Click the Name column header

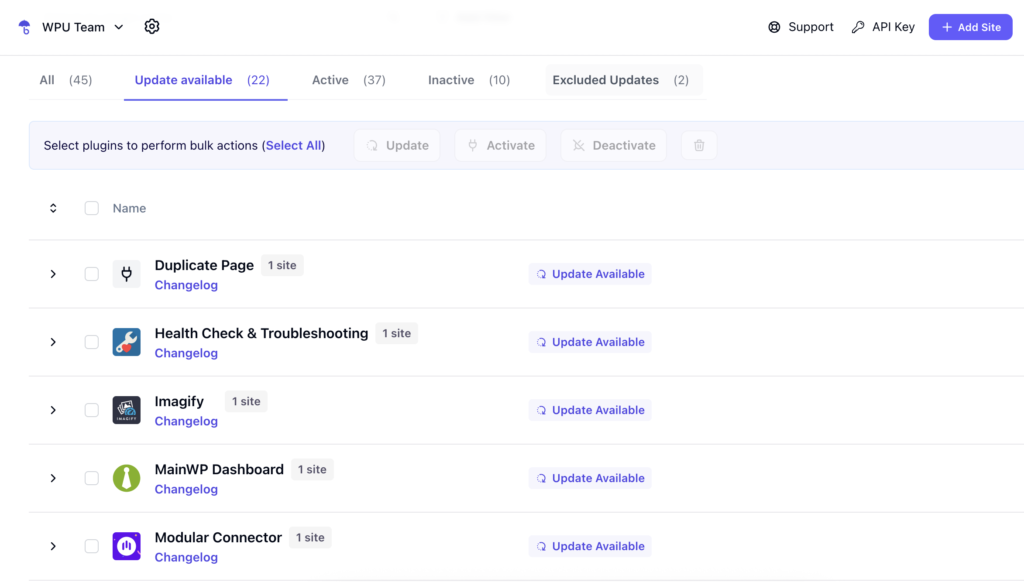129,208
